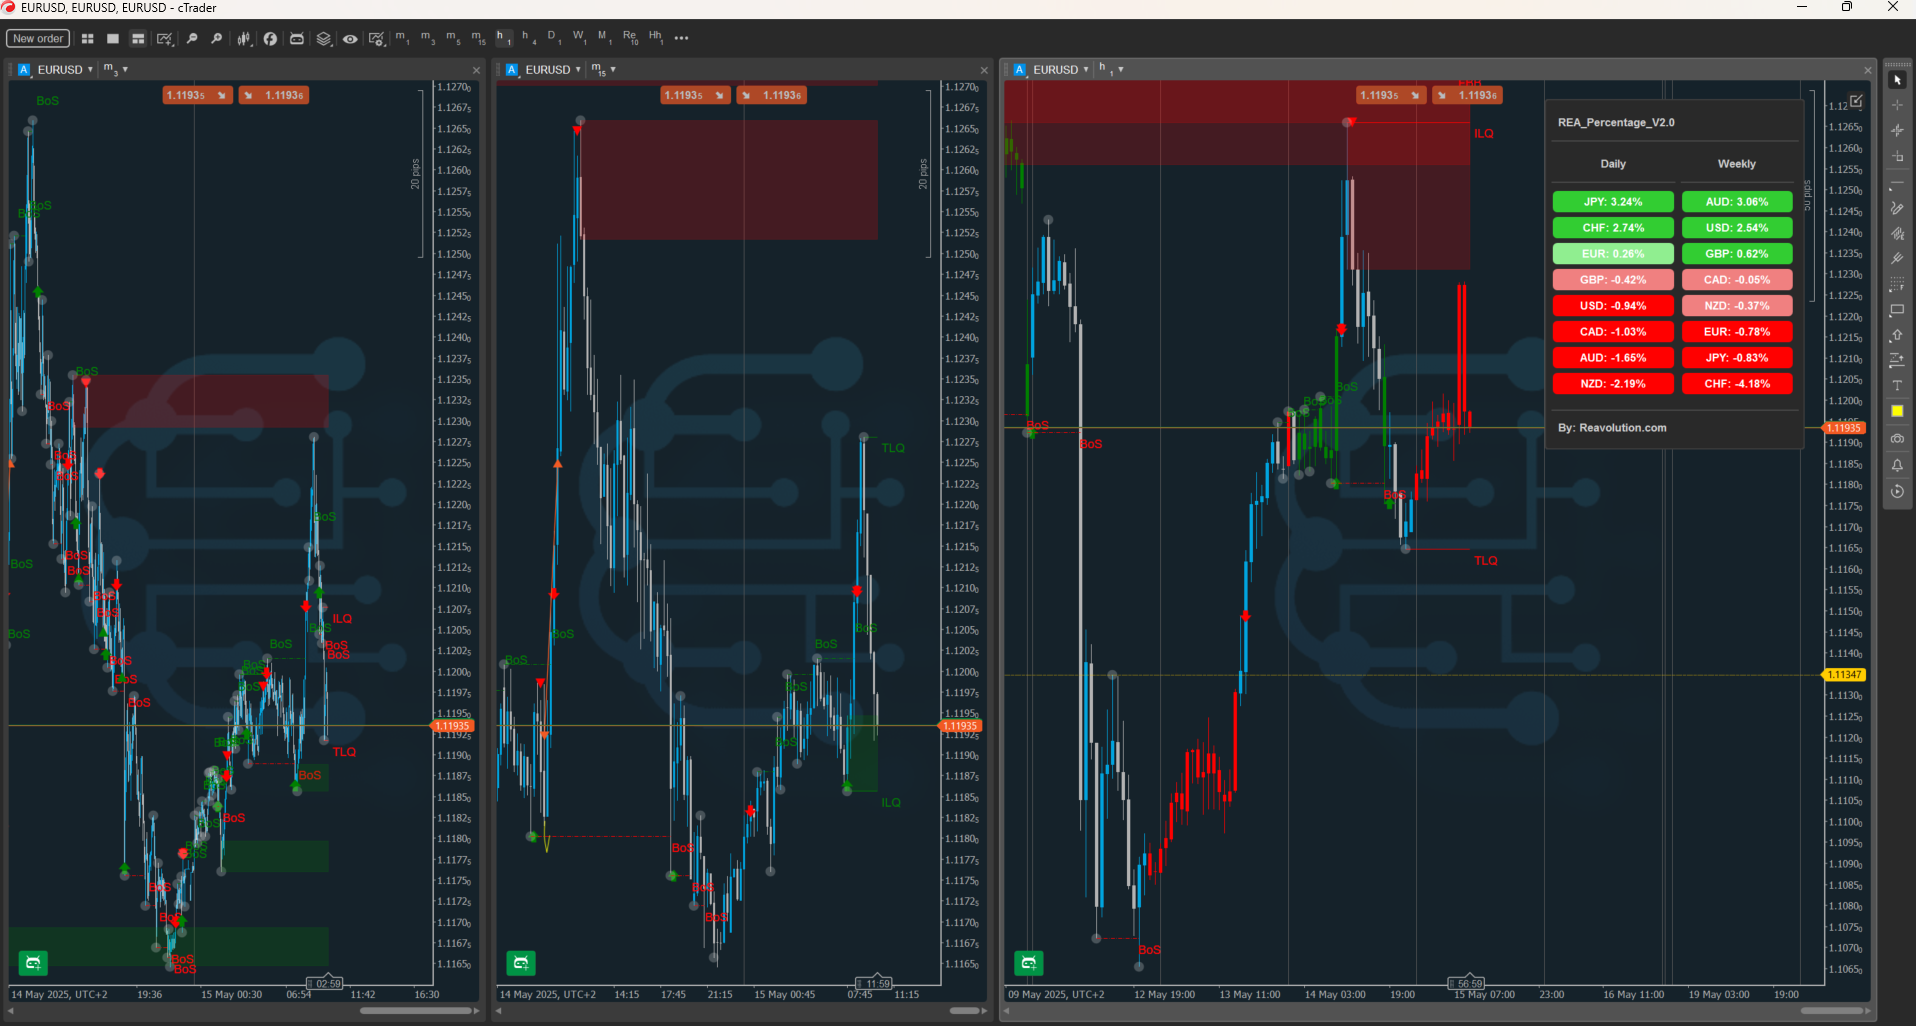Select the Fibonacci tools icon
The height and width of the screenshot is (1026, 1916).
[x=1897, y=285]
